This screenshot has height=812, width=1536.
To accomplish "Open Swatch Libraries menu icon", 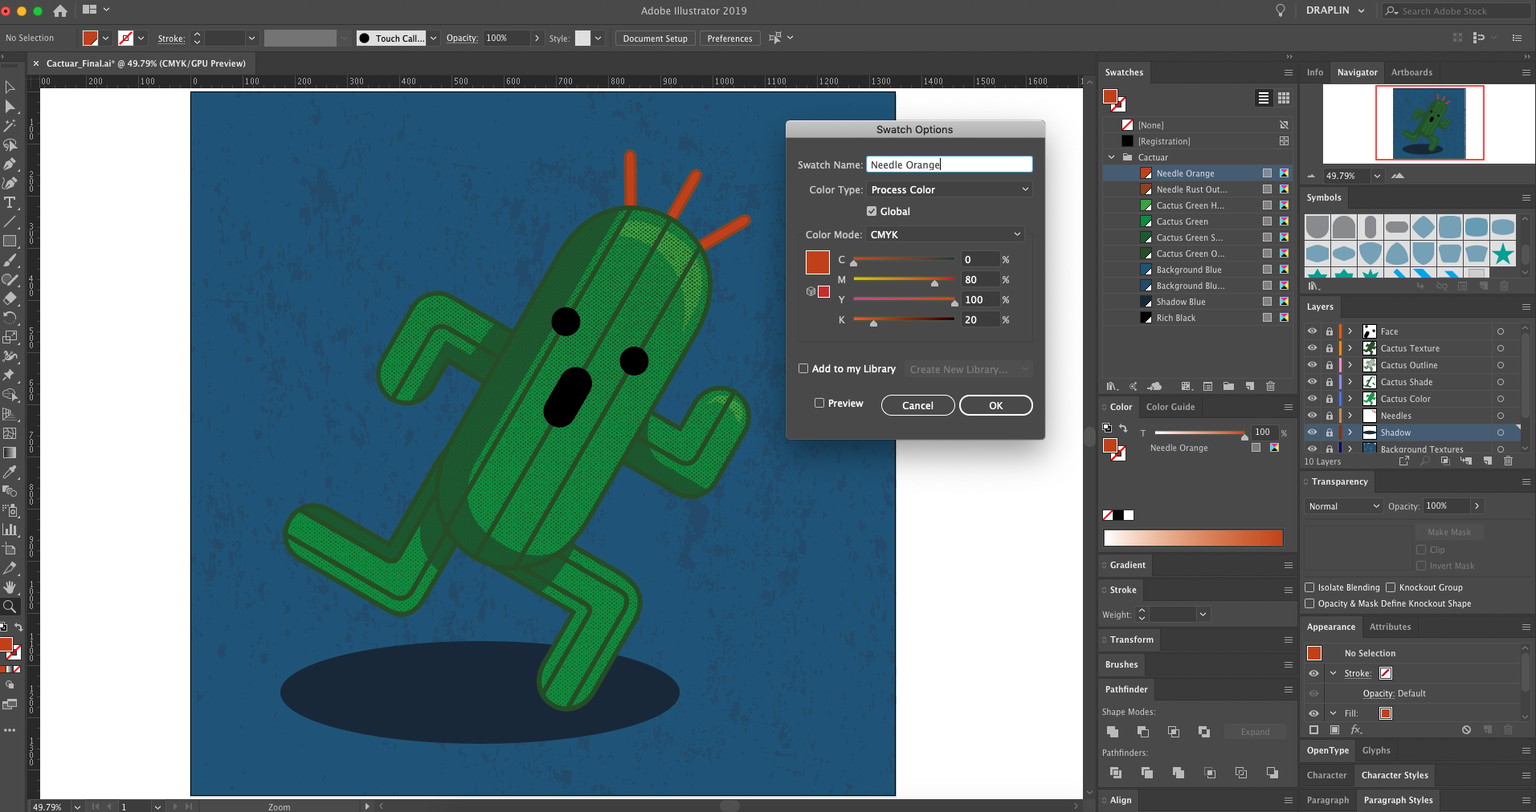I will pyautogui.click(x=1111, y=386).
